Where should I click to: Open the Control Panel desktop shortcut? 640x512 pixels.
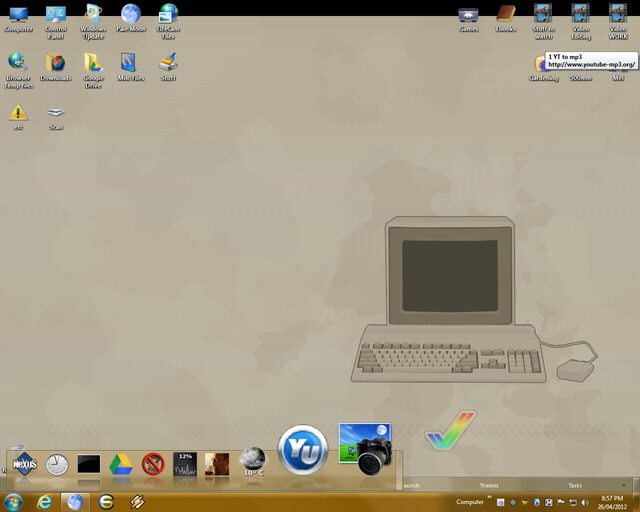56,22
